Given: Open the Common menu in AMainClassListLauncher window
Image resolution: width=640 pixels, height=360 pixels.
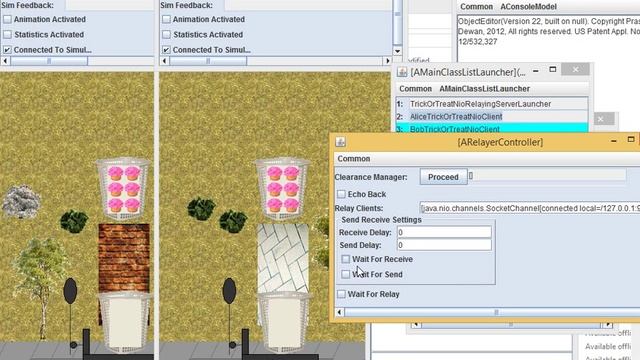Looking at the screenshot, I should (415, 89).
